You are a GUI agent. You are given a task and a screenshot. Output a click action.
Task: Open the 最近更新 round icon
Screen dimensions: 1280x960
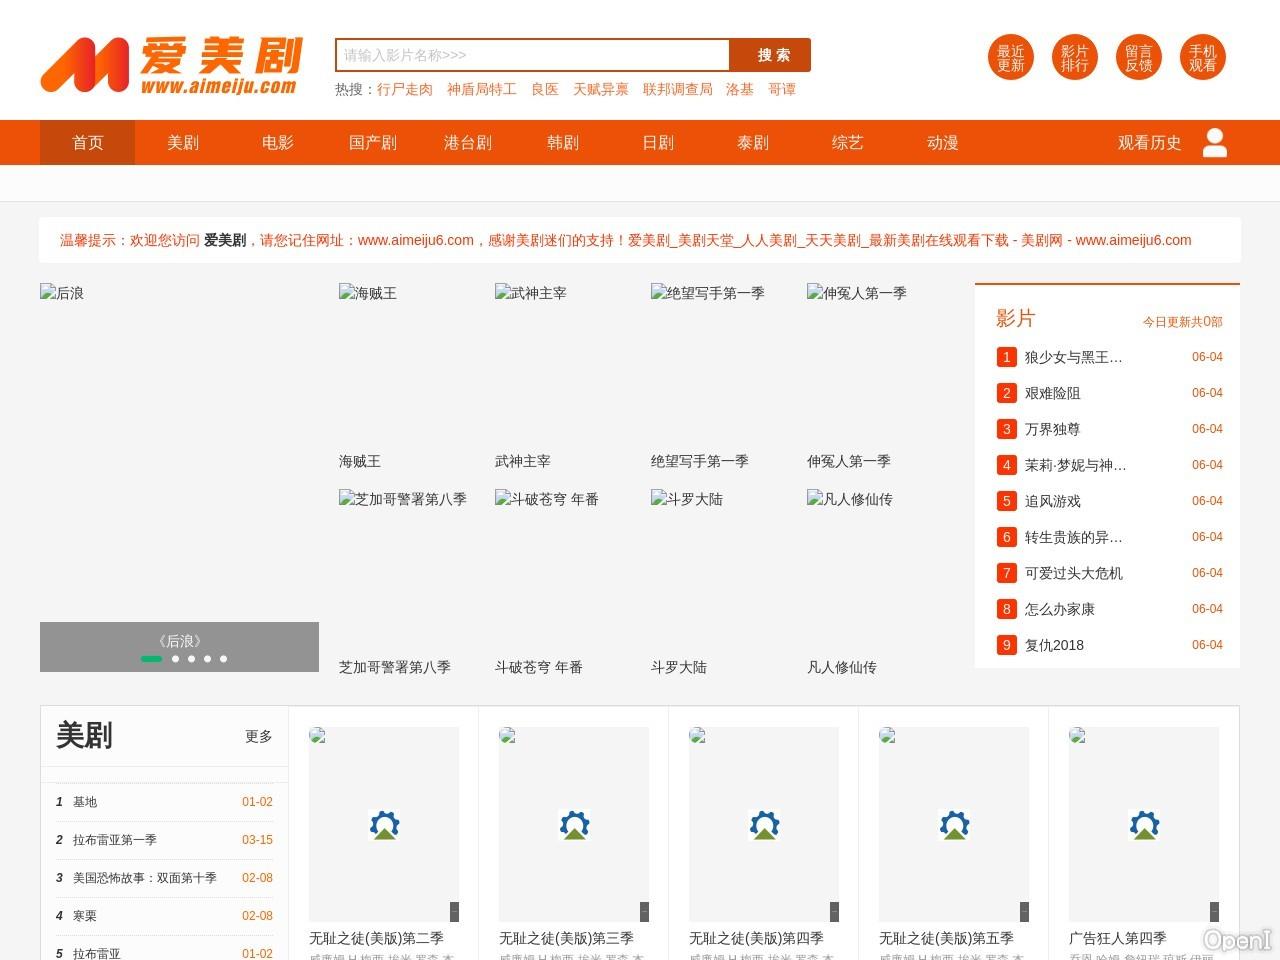pyautogui.click(x=1010, y=58)
